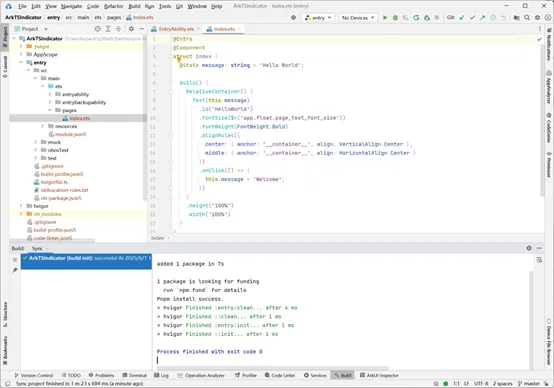
Task: Expand all nodes icon in Project panel
Action: (x=108, y=29)
